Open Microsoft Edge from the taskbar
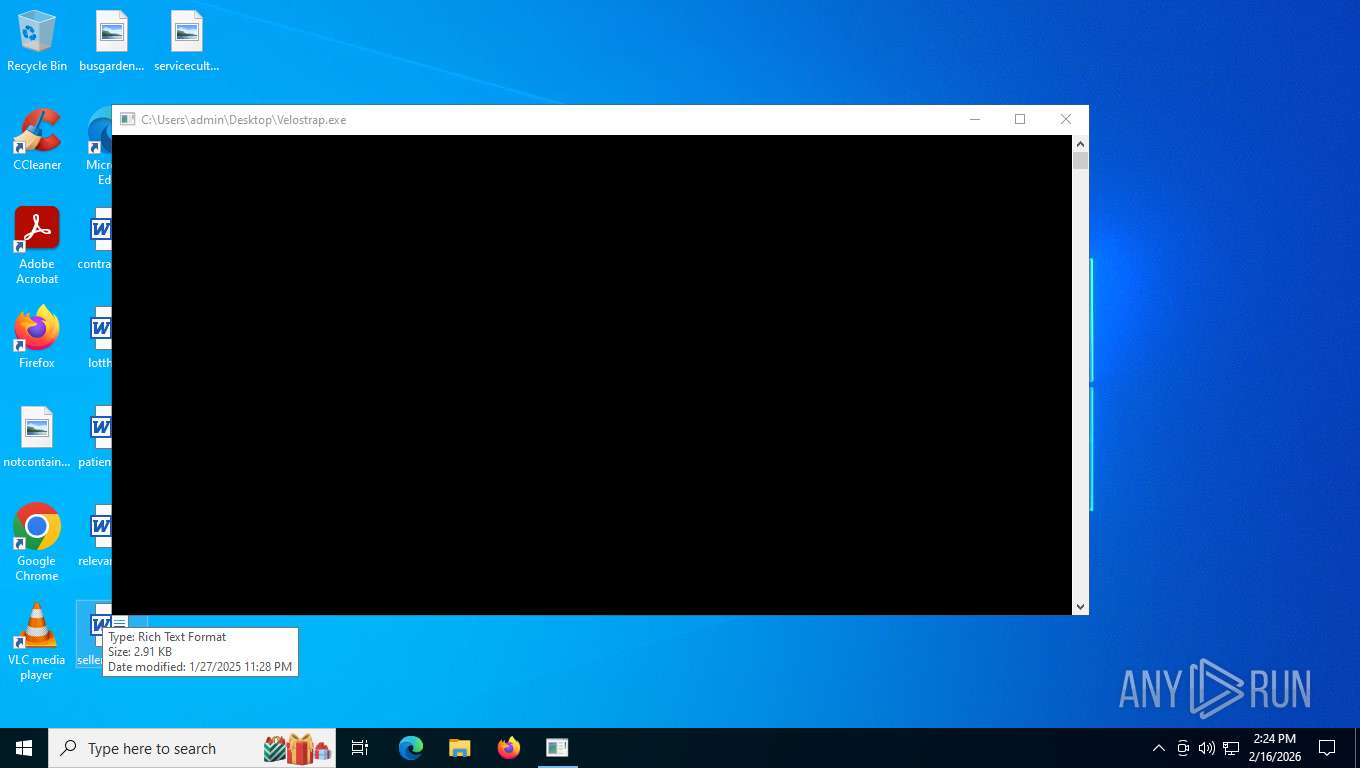 (x=411, y=748)
